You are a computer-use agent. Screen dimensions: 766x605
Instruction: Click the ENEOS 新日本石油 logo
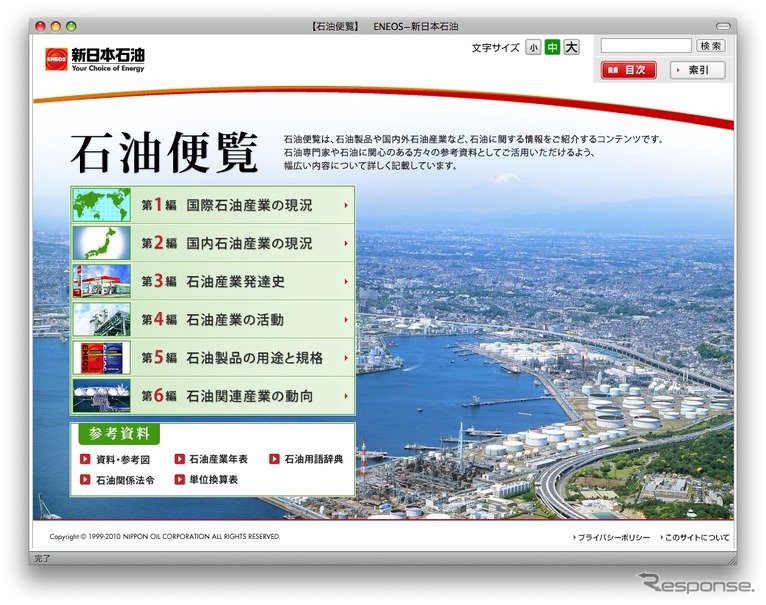pyautogui.click(x=95, y=60)
